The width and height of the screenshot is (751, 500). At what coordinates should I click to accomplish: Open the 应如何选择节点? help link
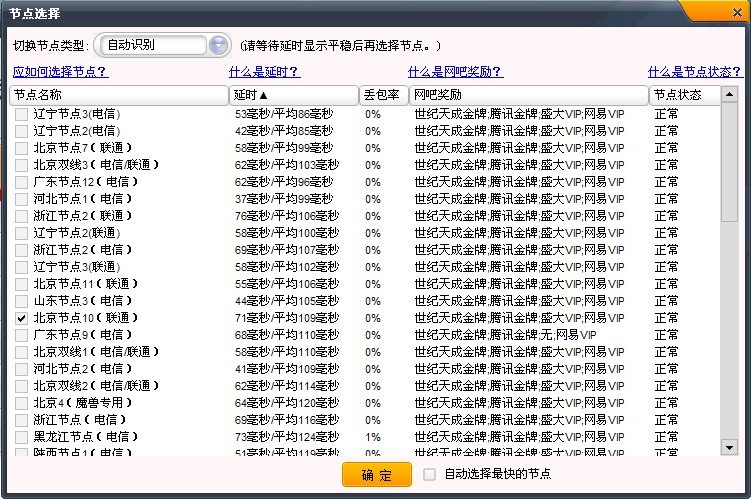click(61, 72)
